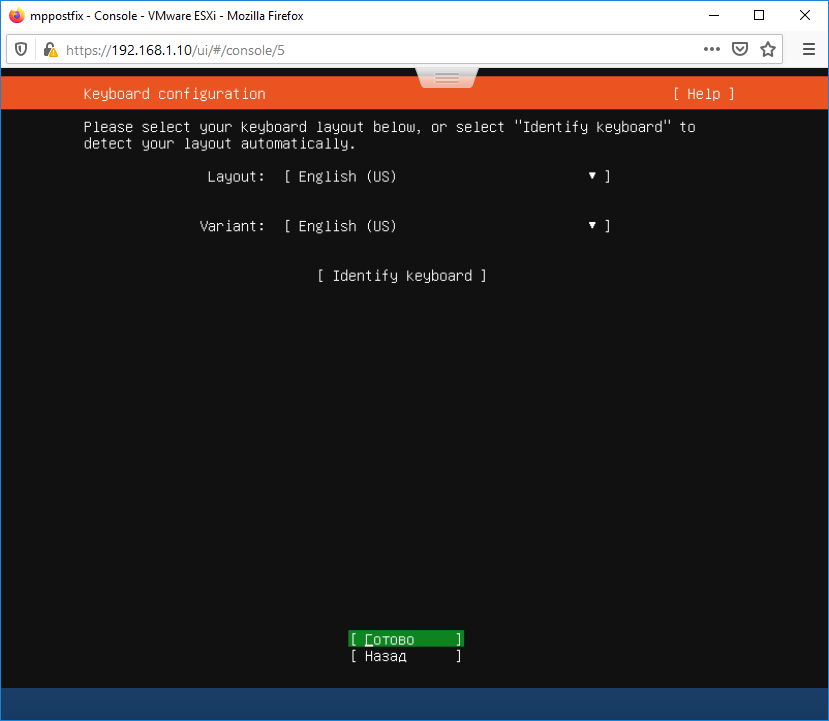
Task: Click the Назад button
Action: [405, 656]
